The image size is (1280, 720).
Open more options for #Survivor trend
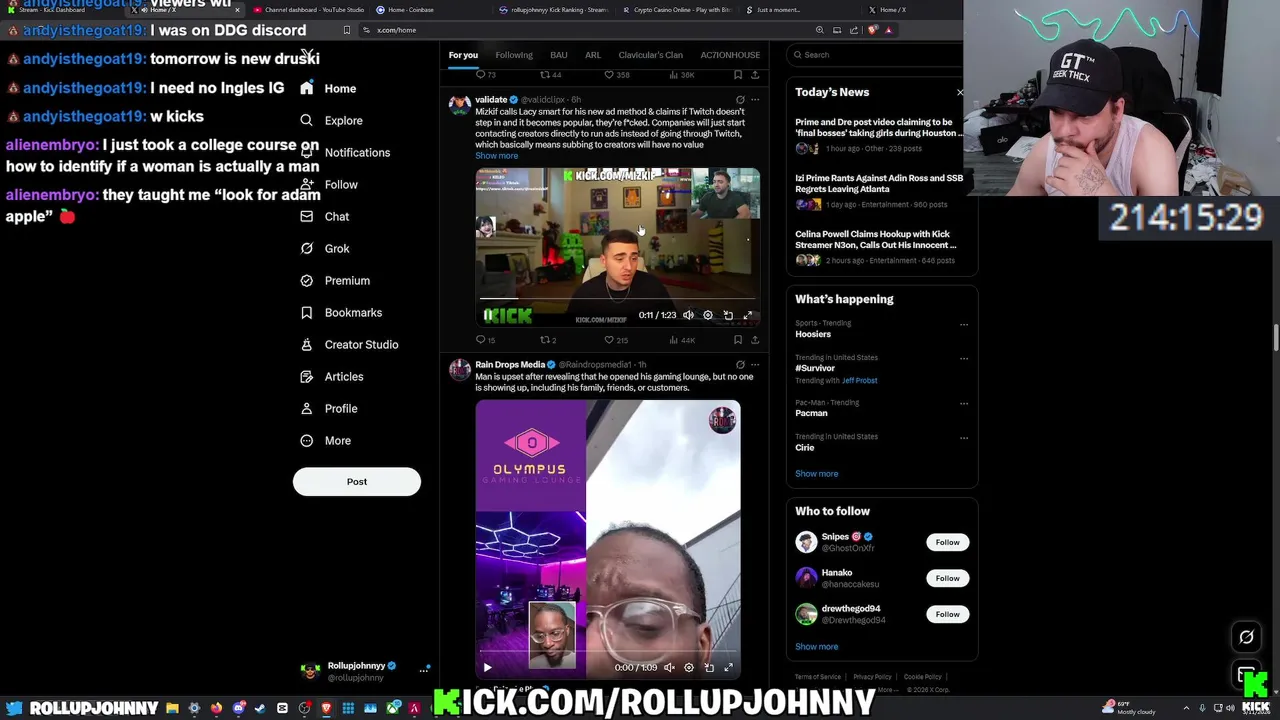point(964,358)
